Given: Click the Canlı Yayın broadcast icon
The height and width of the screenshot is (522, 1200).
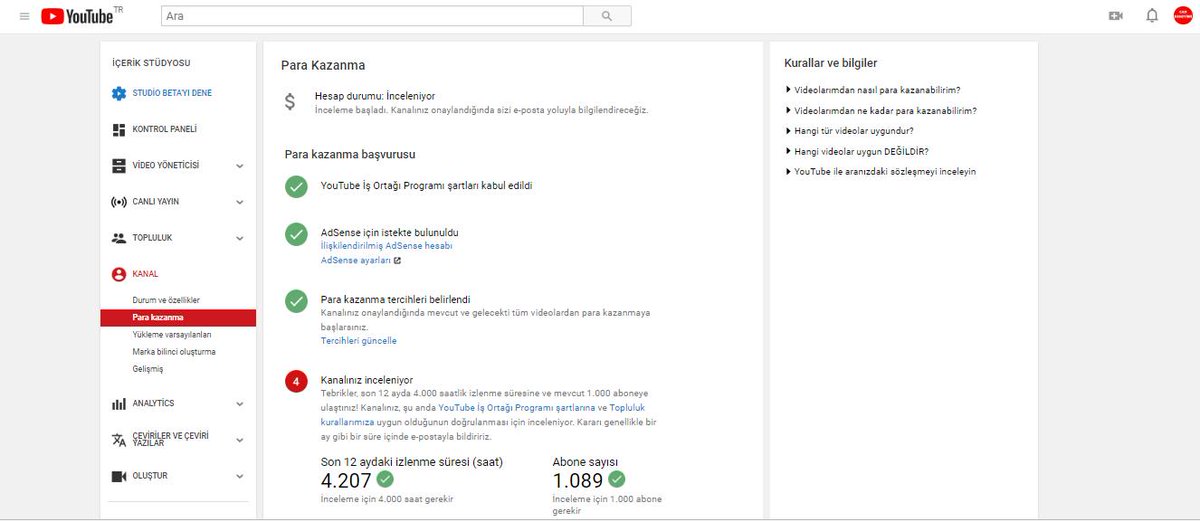Looking at the screenshot, I should pyautogui.click(x=119, y=201).
